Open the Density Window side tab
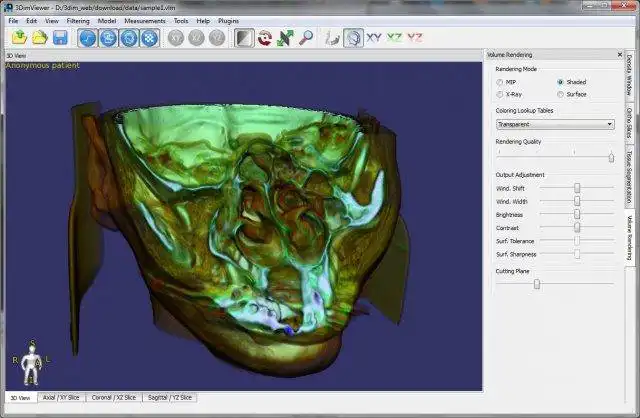640x418 pixels. point(629,75)
